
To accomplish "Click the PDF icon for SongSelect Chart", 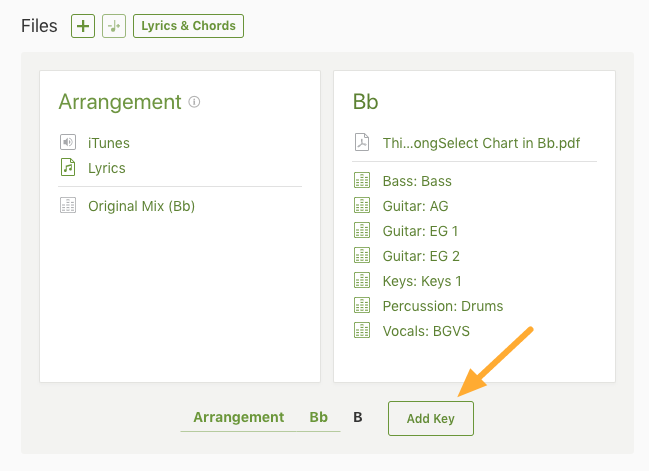I will 362,142.
